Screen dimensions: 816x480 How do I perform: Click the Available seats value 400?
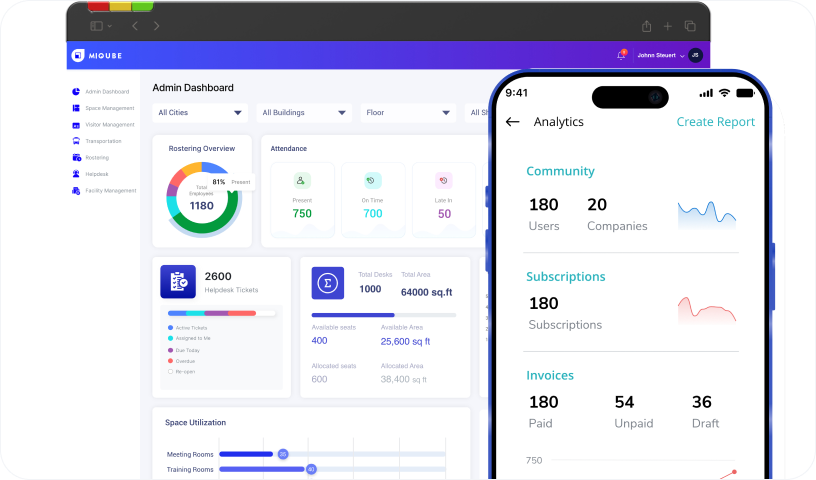pos(320,340)
